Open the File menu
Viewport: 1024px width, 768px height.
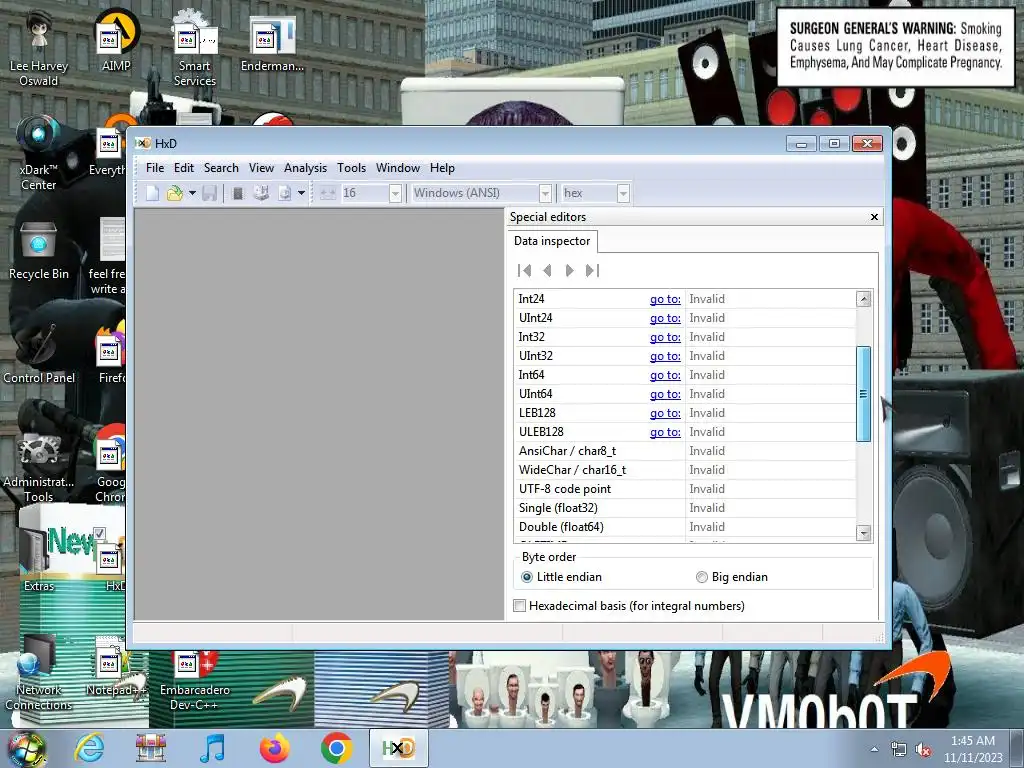coord(155,168)
